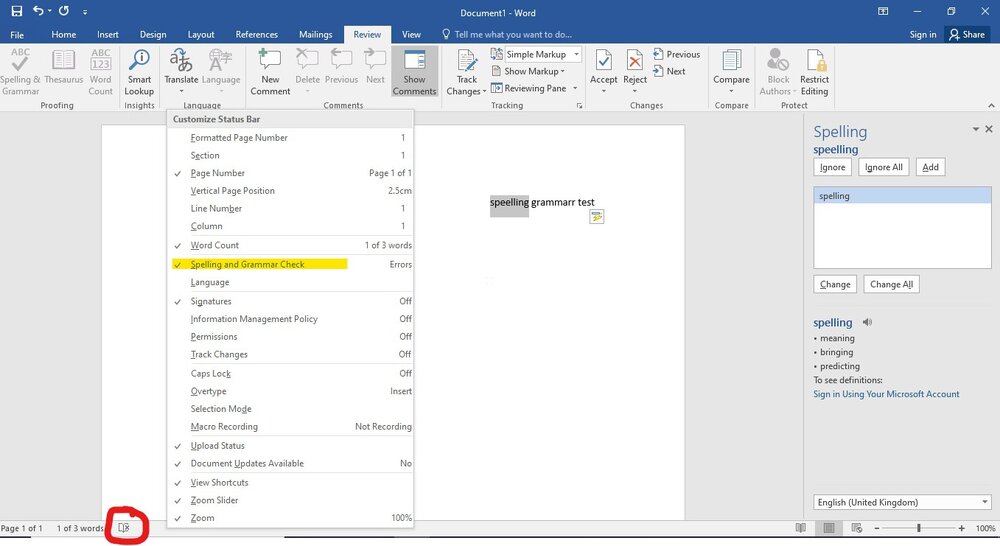Open the Translate tool
Image resolution: width=1000 pixels, height=546 pixels.
click(x=181, y=71)
